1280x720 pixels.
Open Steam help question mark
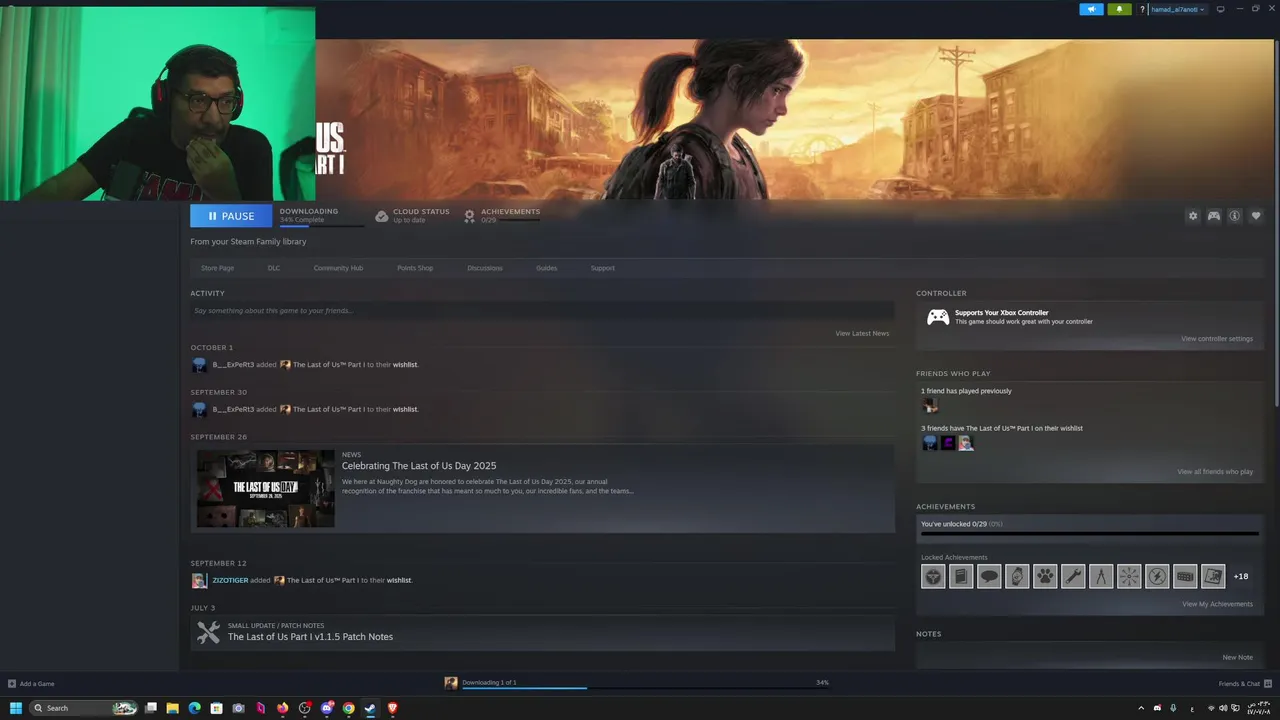click(1142, 9)
